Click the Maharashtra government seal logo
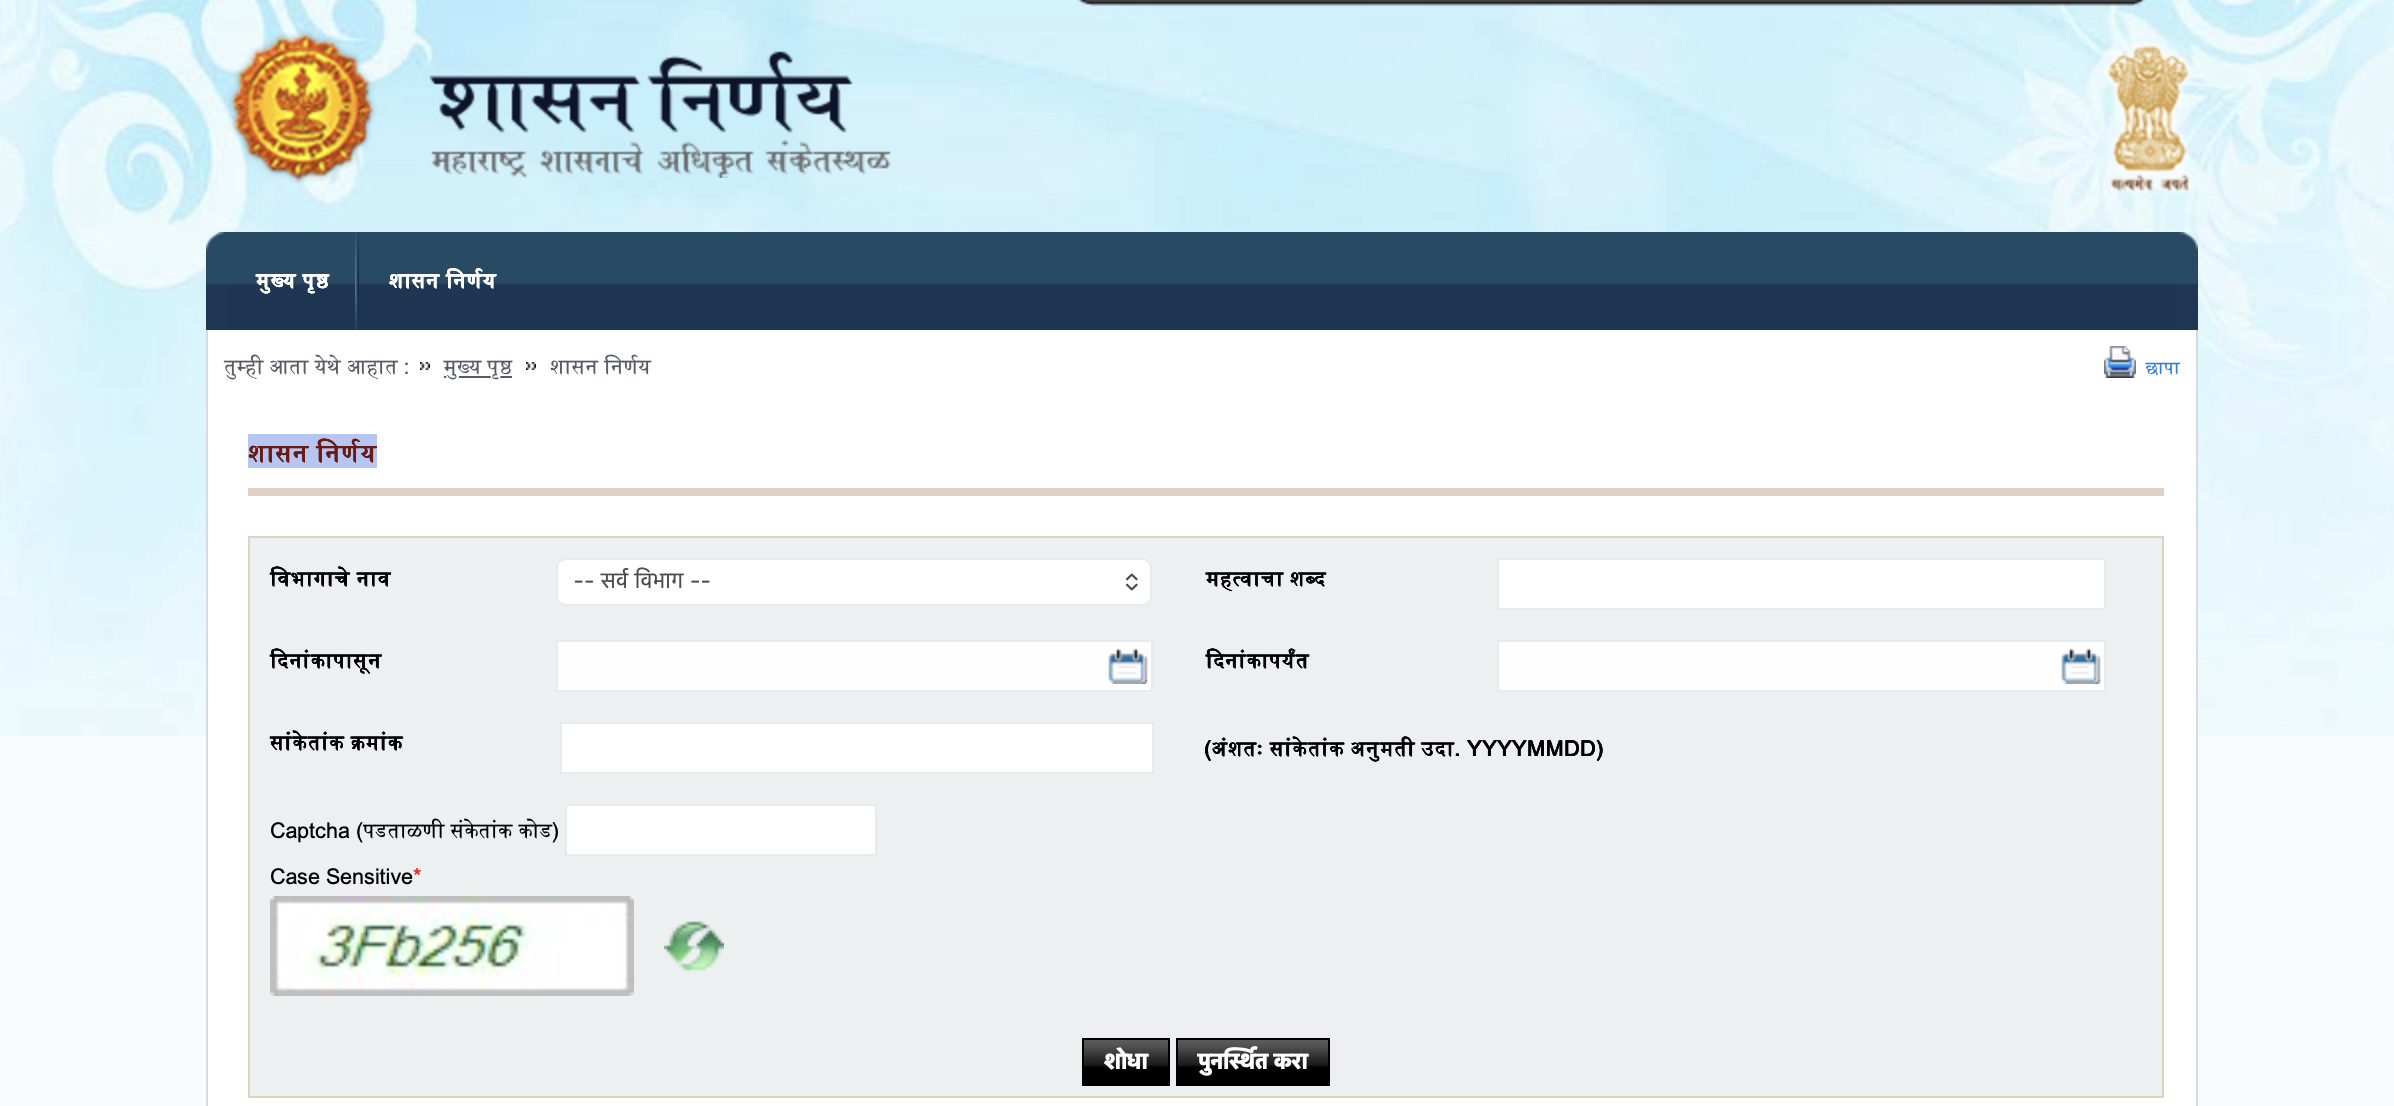This screenshot has width=2394, height=1106. point(302,107)
